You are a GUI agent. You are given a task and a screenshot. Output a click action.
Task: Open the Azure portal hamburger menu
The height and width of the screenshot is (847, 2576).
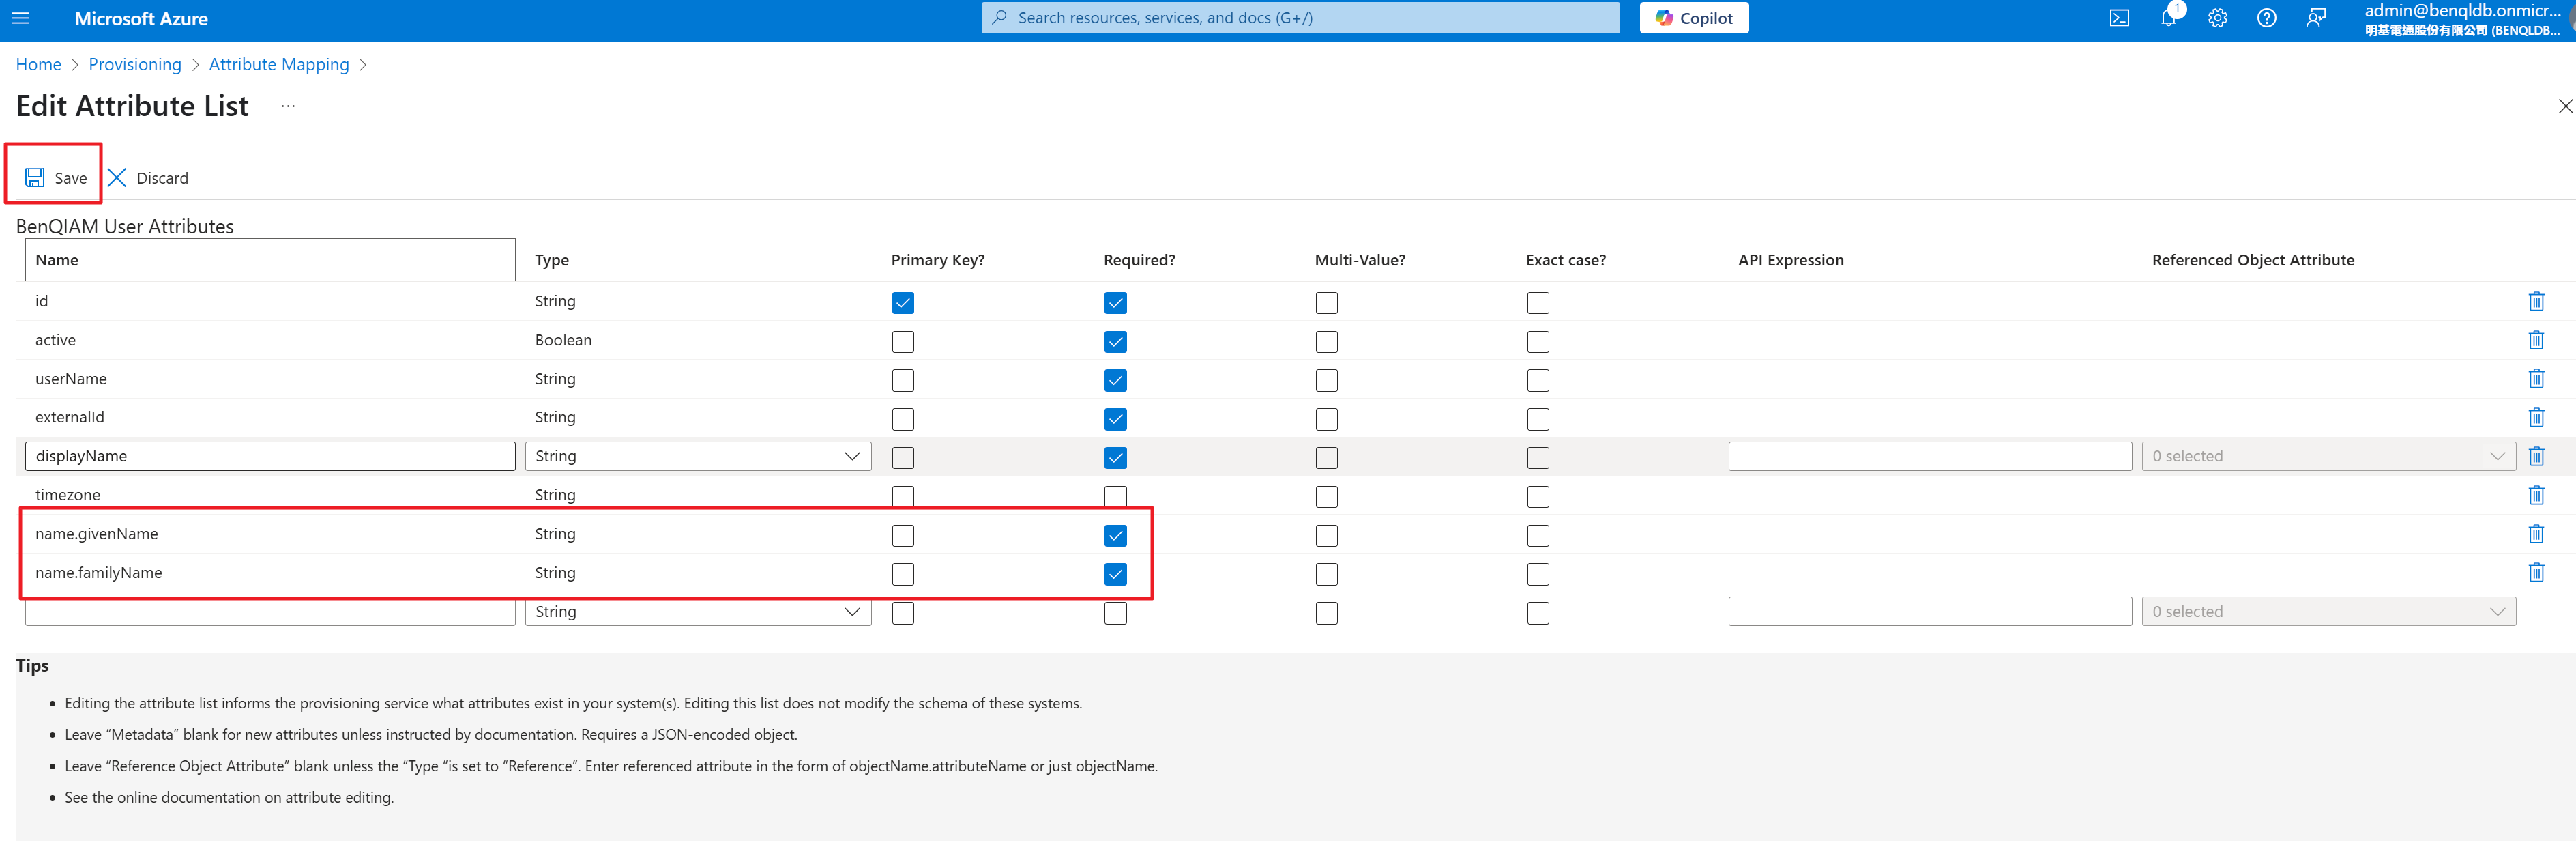[20, 18]
